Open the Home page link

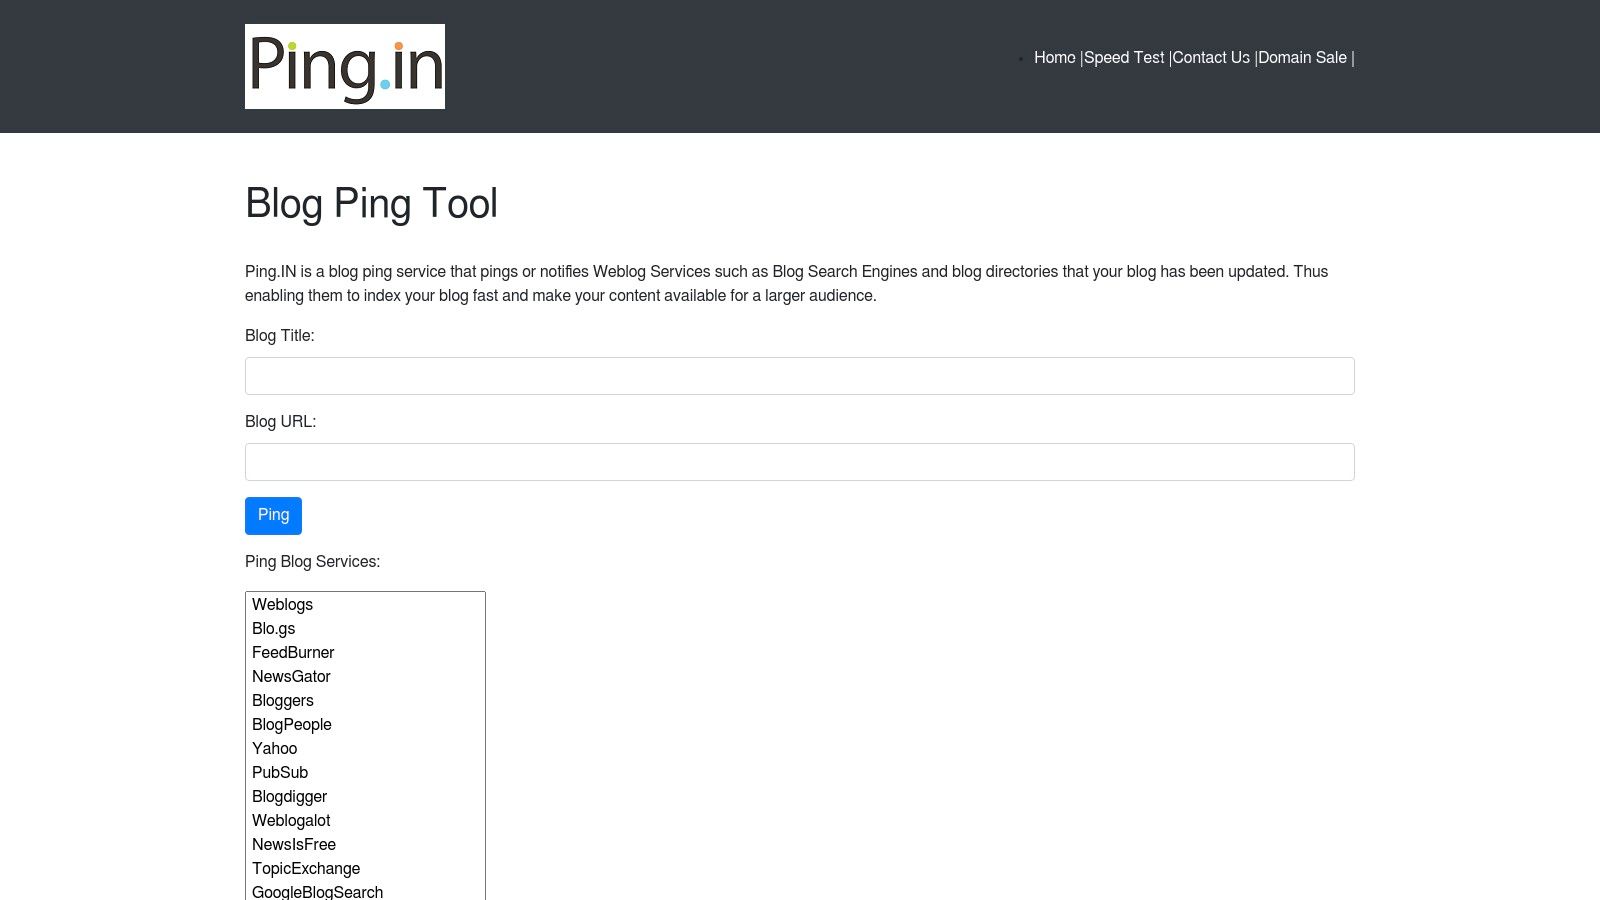click(1054, 57)
